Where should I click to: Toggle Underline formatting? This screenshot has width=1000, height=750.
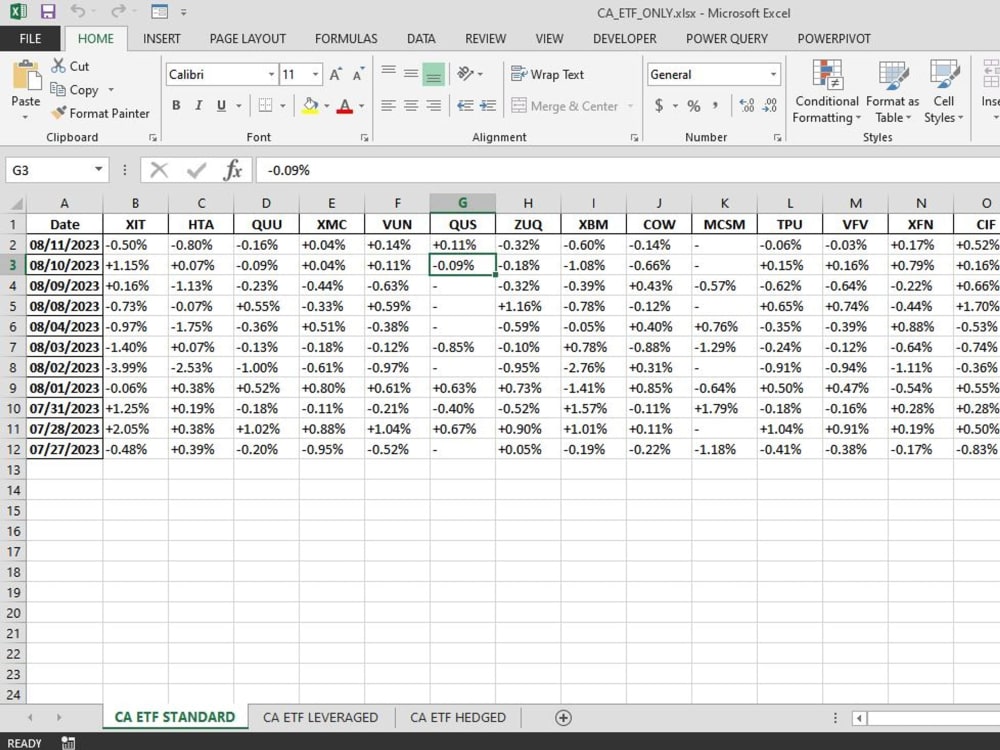click(x=221, y=105)
